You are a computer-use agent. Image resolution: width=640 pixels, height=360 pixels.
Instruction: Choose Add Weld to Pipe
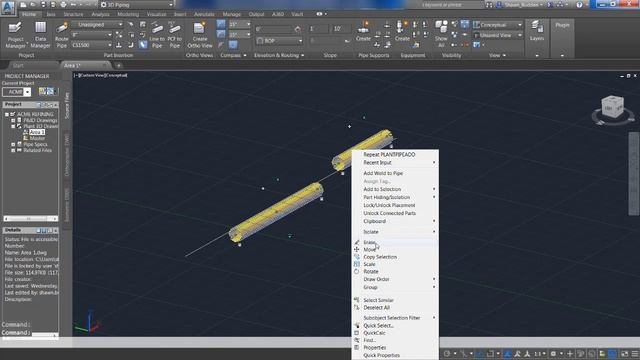click(396, 173)
